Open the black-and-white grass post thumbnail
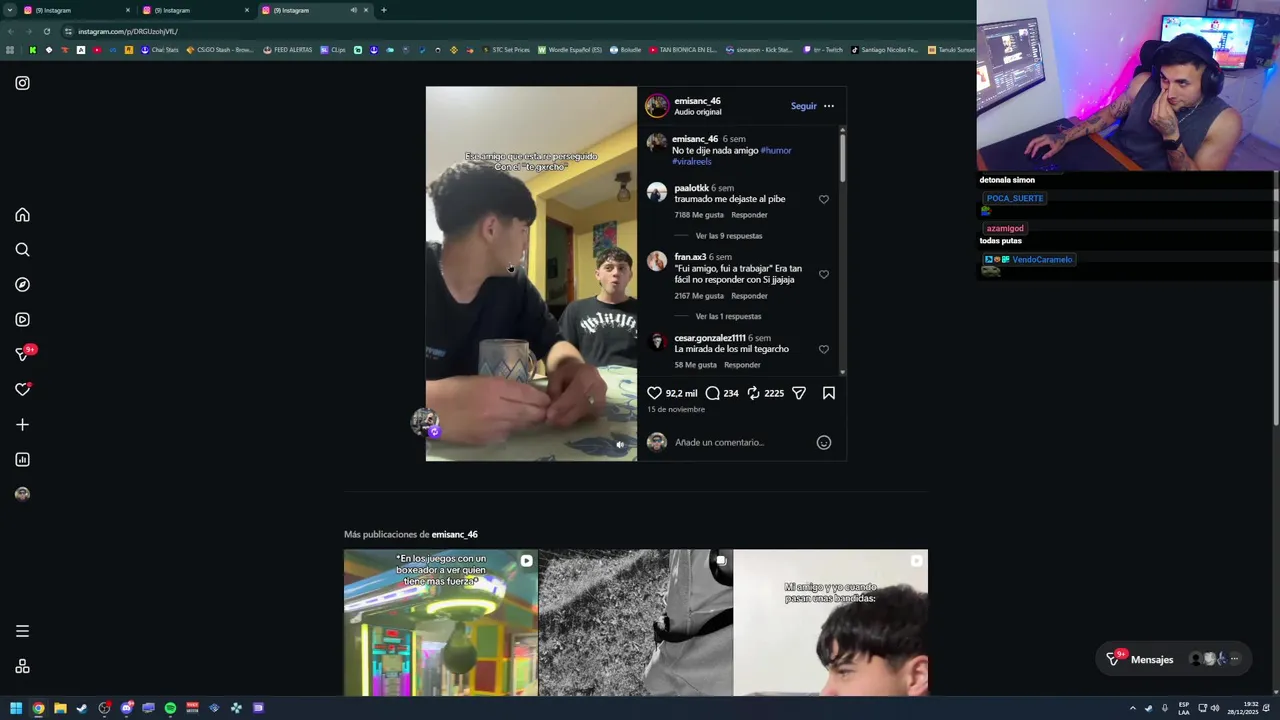This screenshot has width=1280, height=720. pyautogui.click(x=636, y=622)
